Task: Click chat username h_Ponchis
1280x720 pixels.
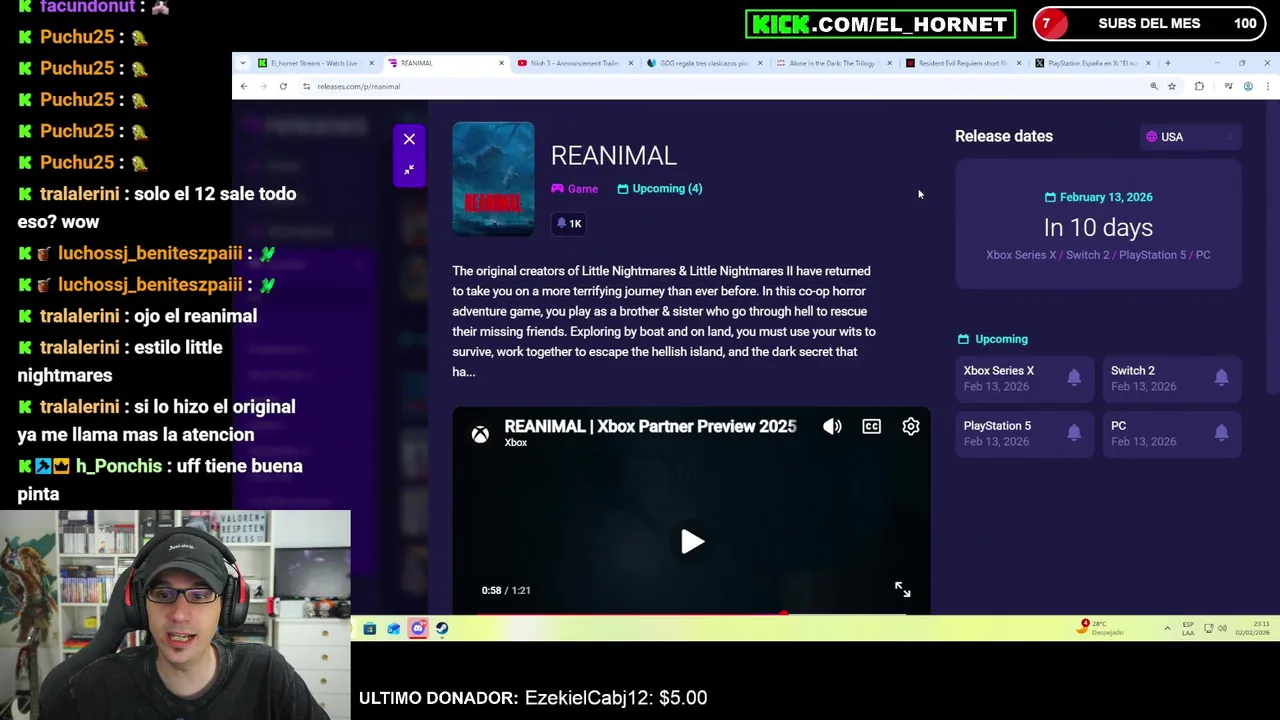Action: 119,466
